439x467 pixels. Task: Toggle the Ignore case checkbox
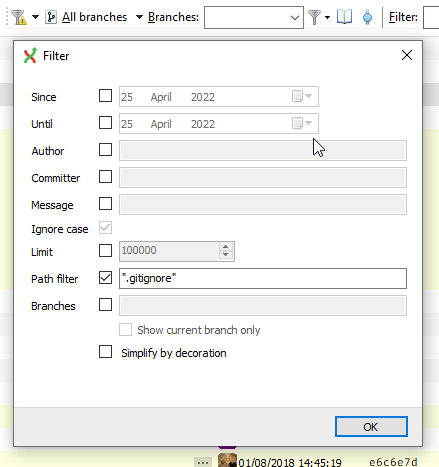click(x=105, y=228)
